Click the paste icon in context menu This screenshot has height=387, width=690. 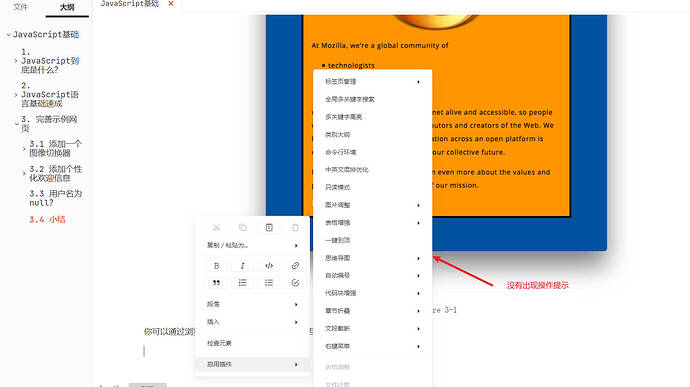269,228
